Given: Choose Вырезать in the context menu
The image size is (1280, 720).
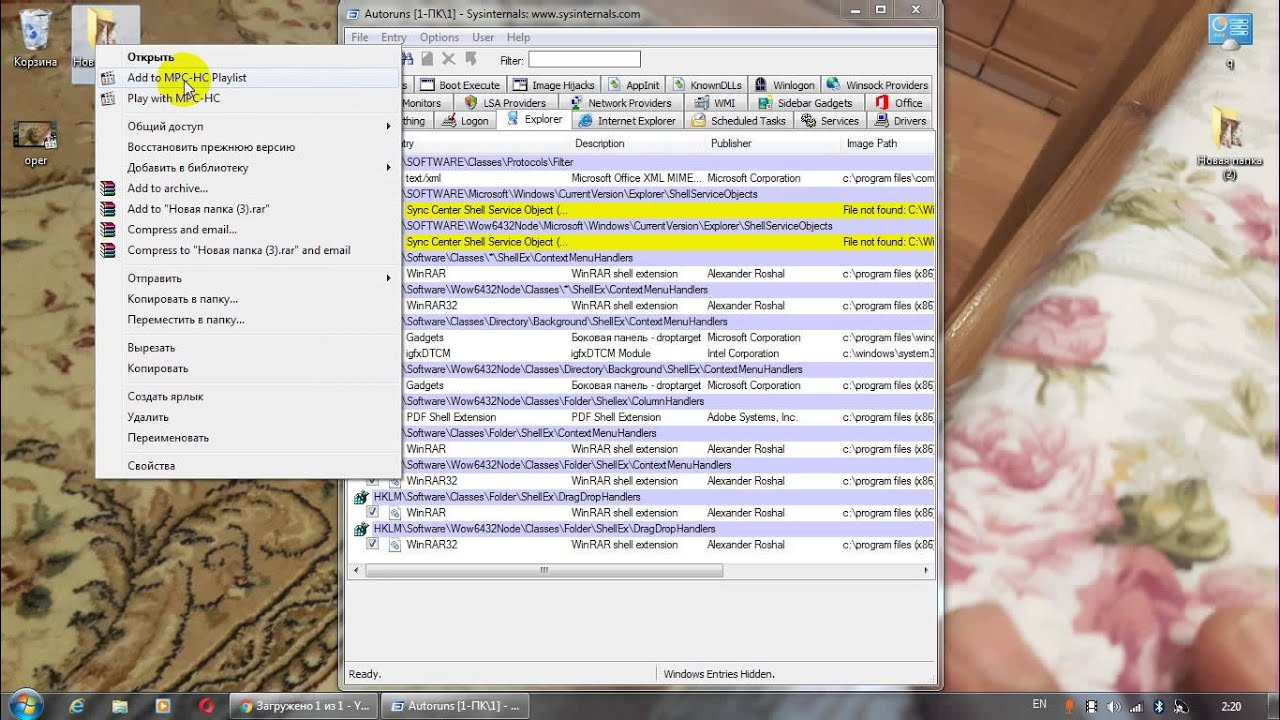Looking at the screenshot, I should (248, 348).
